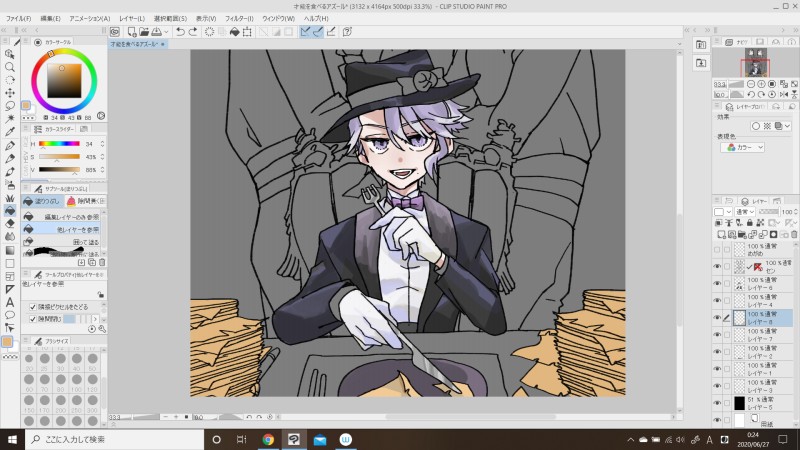800x450 pixels.
Task: Open the layer palette color dropdown
Action: (722, 211)
